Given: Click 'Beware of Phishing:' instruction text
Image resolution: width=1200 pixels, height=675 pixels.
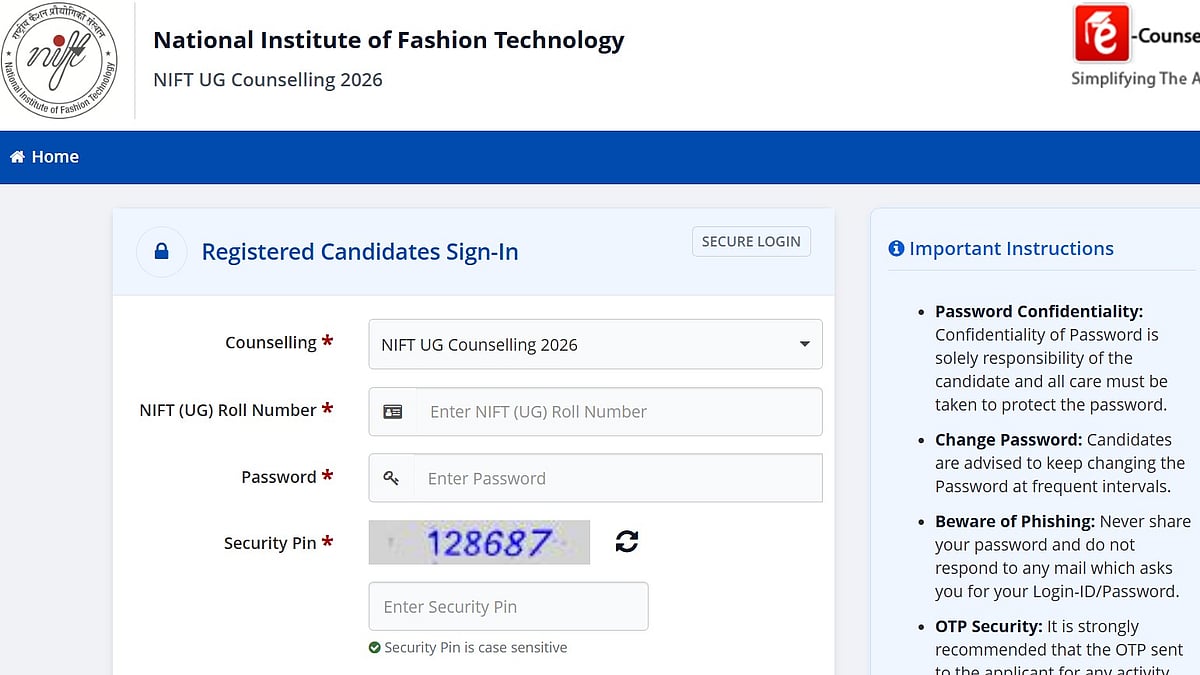Looking at the screenshot, I should [x=1015, y=521].
